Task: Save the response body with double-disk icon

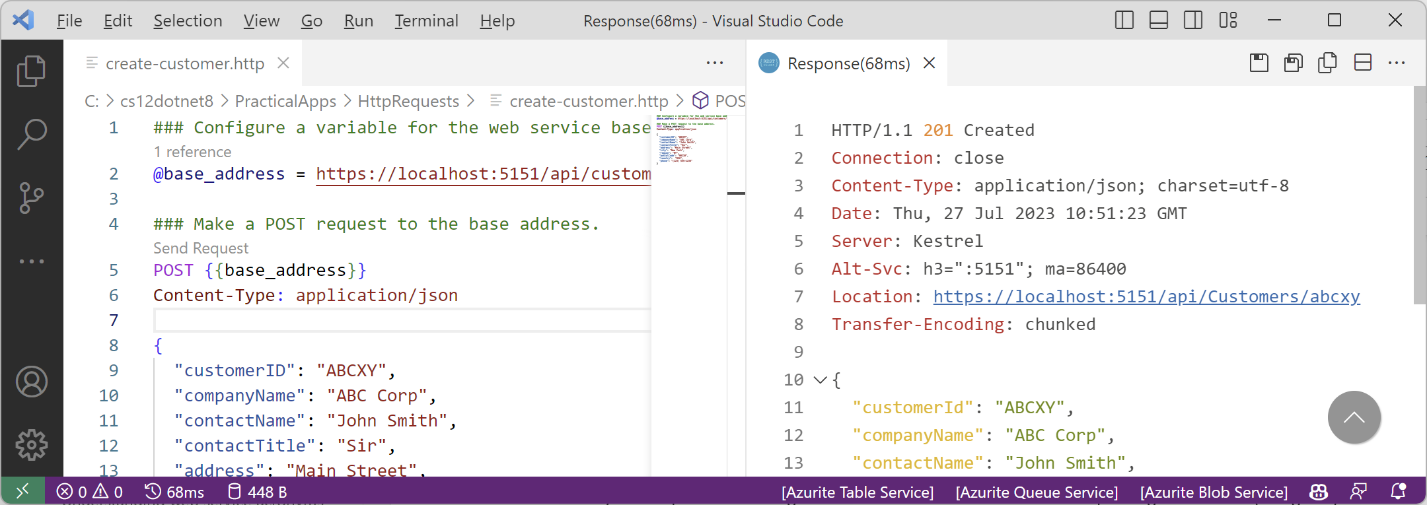Action: (x=1293, y=63)
